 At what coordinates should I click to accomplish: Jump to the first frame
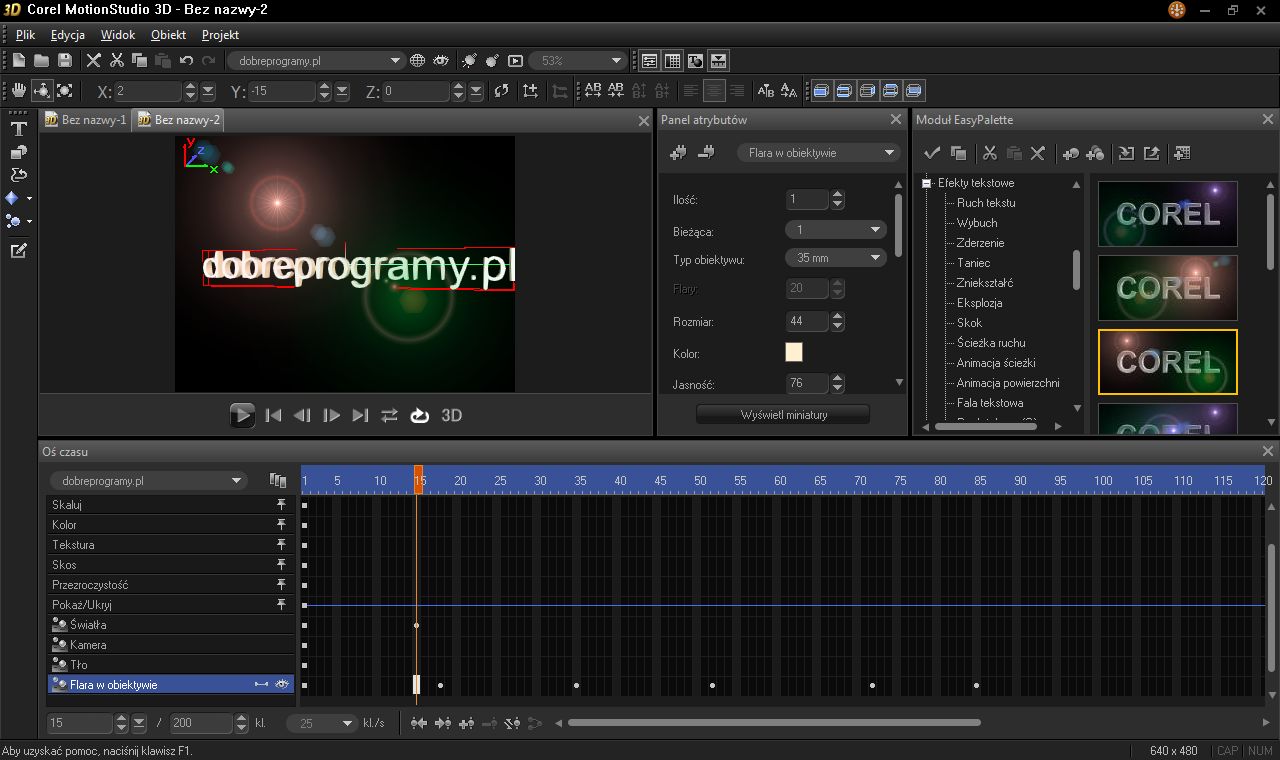click(x=274, y=415)
